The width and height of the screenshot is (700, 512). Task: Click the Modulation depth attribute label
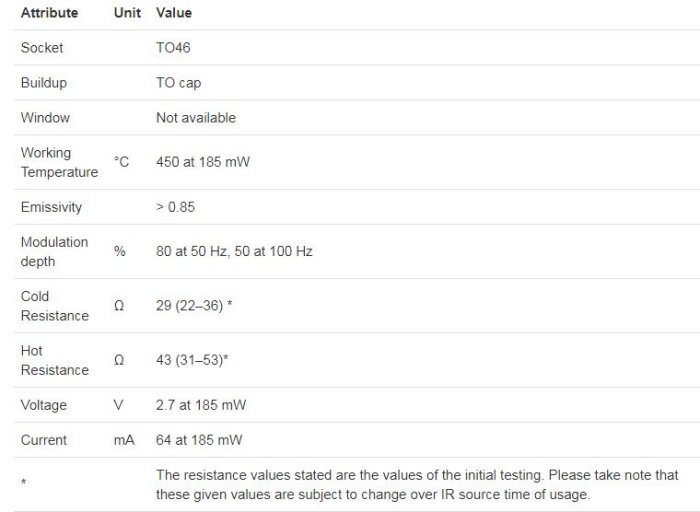[54, 251]
